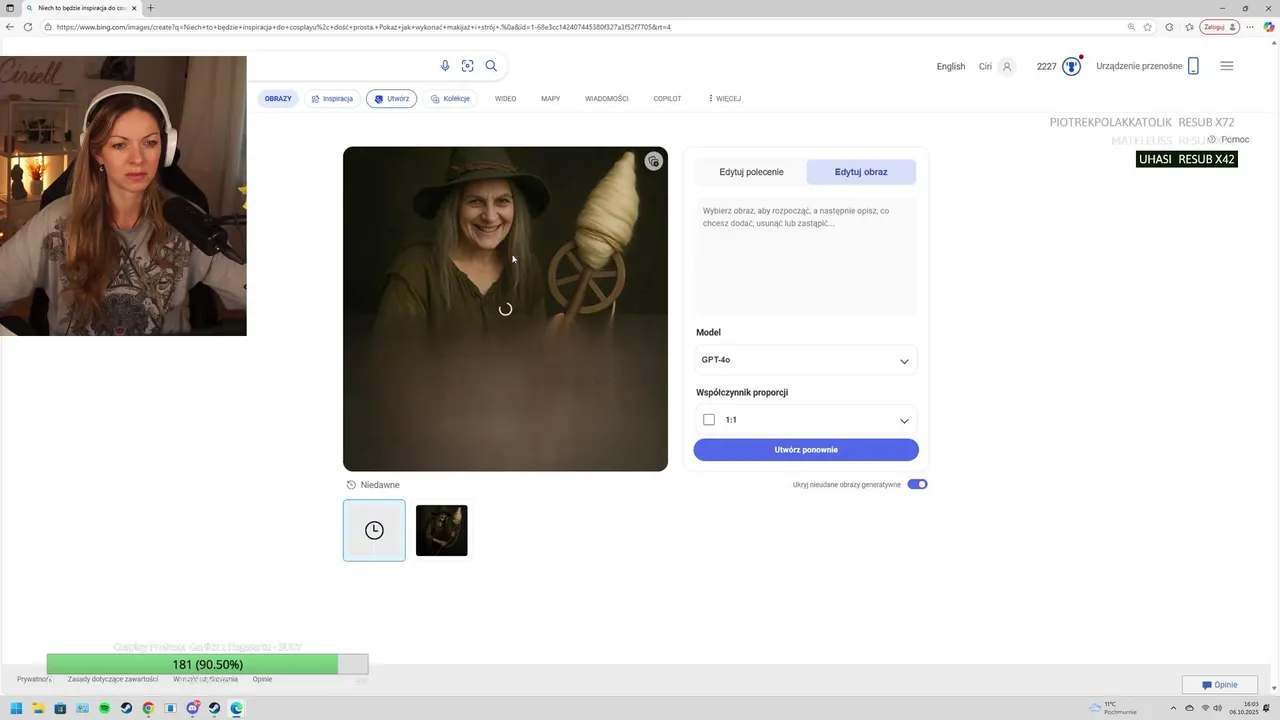
Task: Open the favorites list icon in toolbar
Action: point(1189,27)
